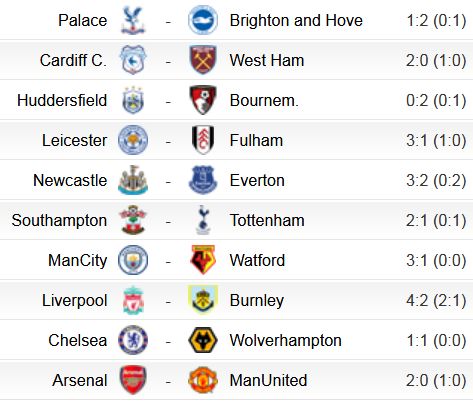Select the Newcastle United crest
The width and height of the screenshot is (473, 402).
(133, 180)
